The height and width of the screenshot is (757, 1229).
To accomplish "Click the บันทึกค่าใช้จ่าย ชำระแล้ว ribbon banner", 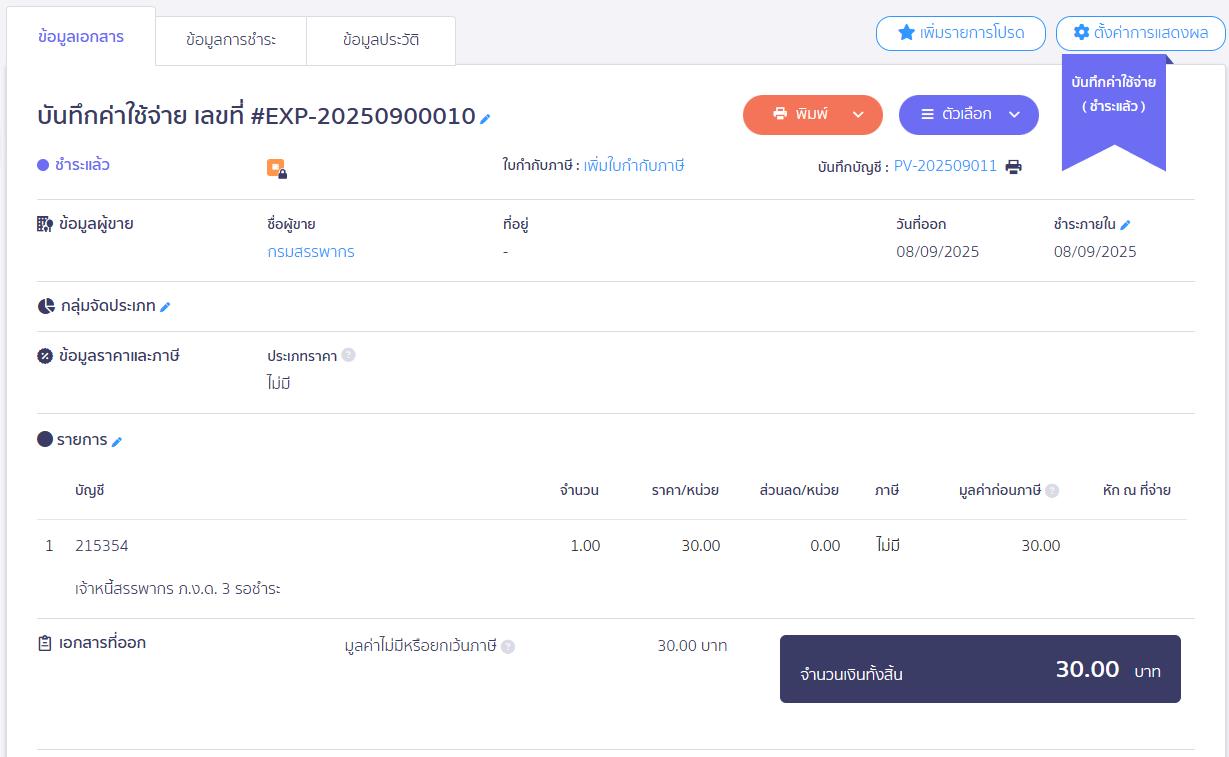I will click(x=1113, y=110).
